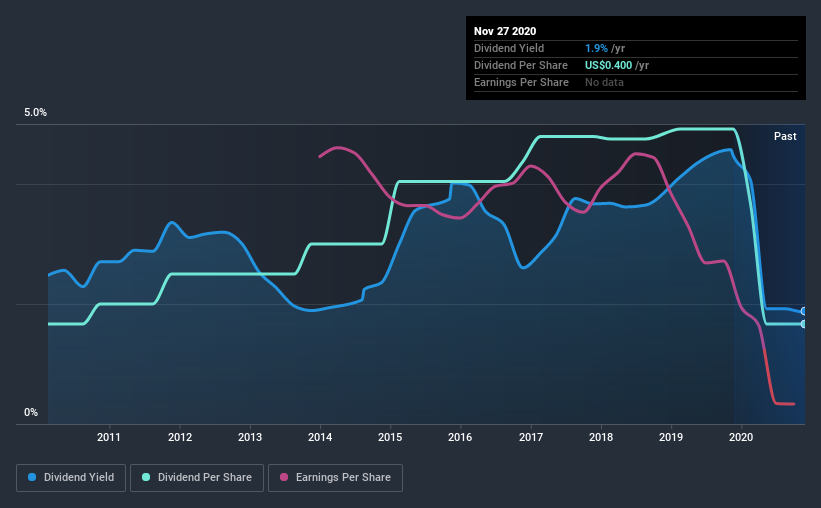
Task: Toggle the Earnings Per Share legend button
Action: pyautogui.click(x=335, y=478)
